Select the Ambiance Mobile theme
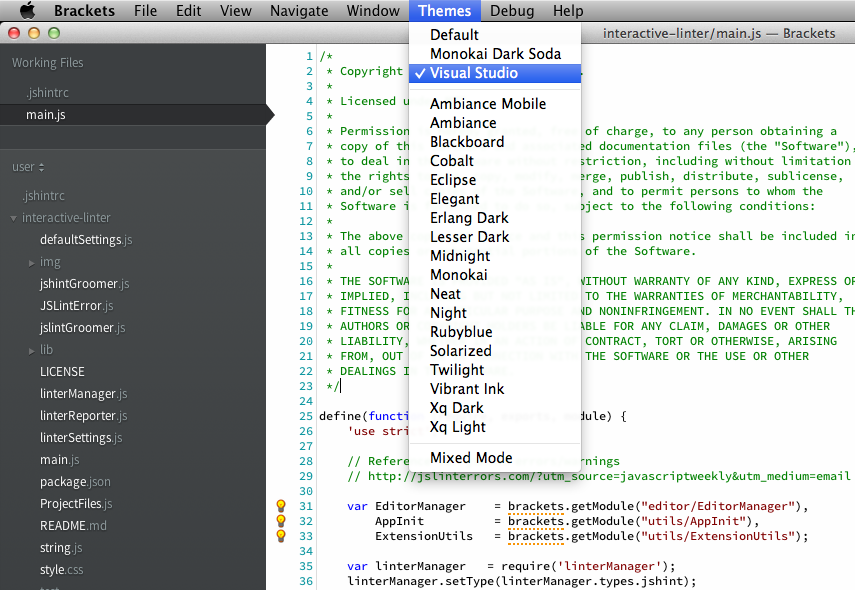This screenshot has height=590, width=855. pos(495,104)
